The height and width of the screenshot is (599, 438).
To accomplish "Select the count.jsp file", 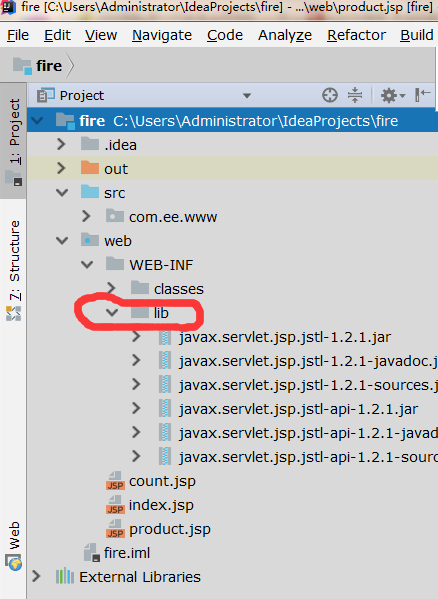I will click(162, 481).
